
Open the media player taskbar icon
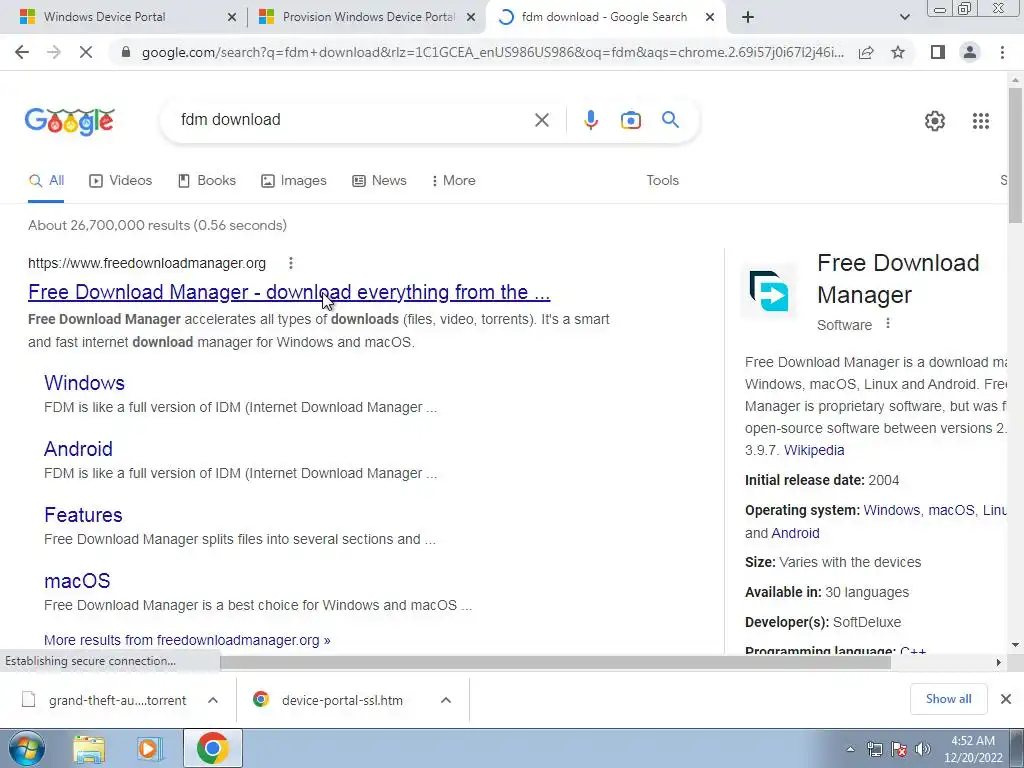150,749
